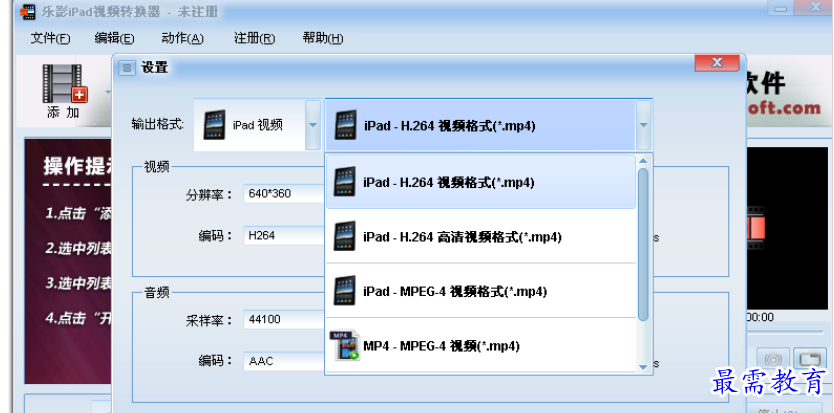The width and height of the screenshot is (834, 413).
Task: Click iPad icon beside 高清视频格式 item
Action: point(345,236)
